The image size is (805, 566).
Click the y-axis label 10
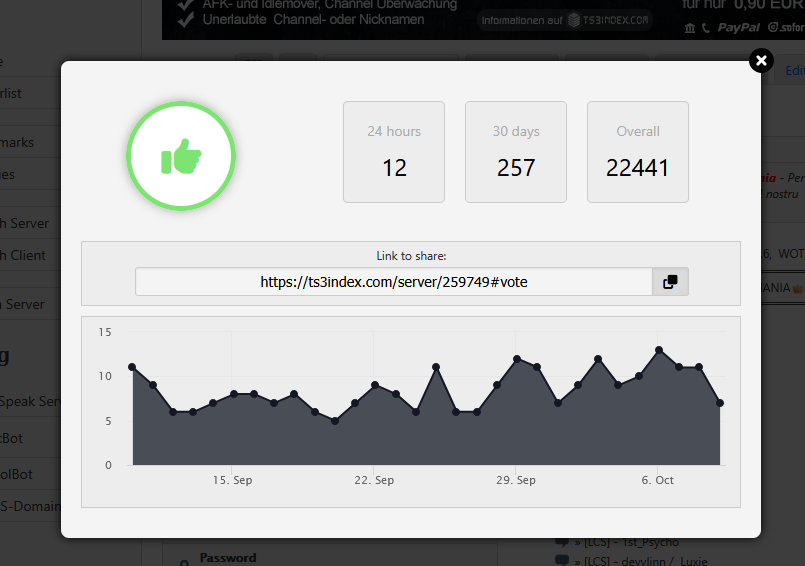pos(105,376)
